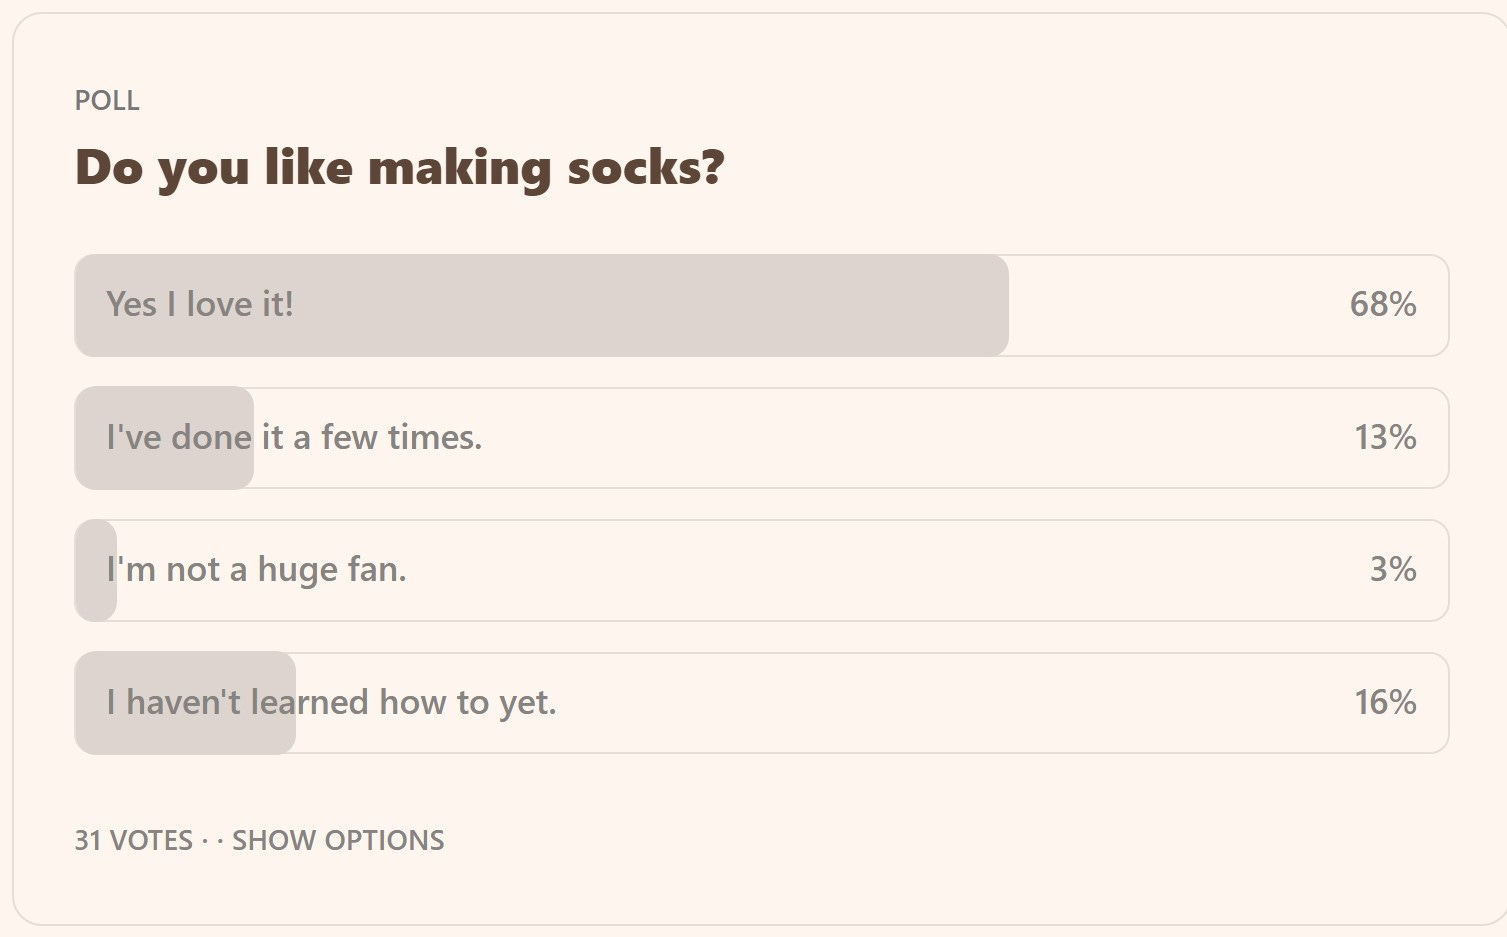Click the 68% result value
This screenshot has width=1507, height=937.
tap(1383, 304)
